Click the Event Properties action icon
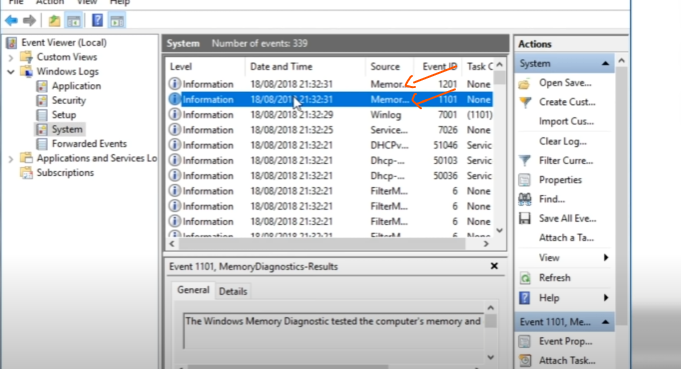Screen dimensions: 681x369 tap(525, 341)
